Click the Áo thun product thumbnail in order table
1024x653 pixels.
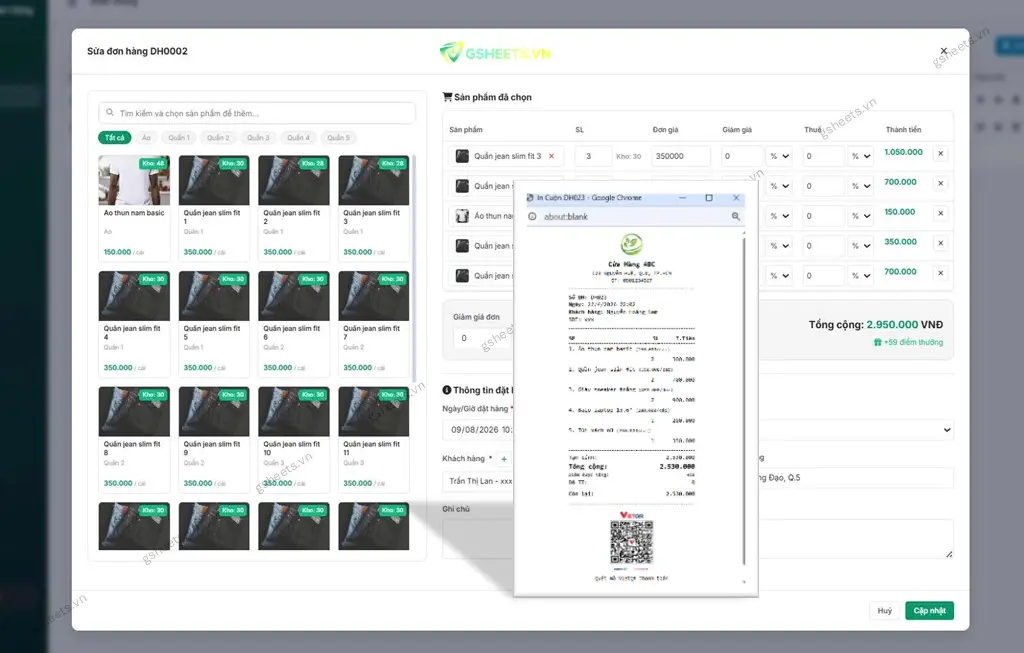coord(462,216)
